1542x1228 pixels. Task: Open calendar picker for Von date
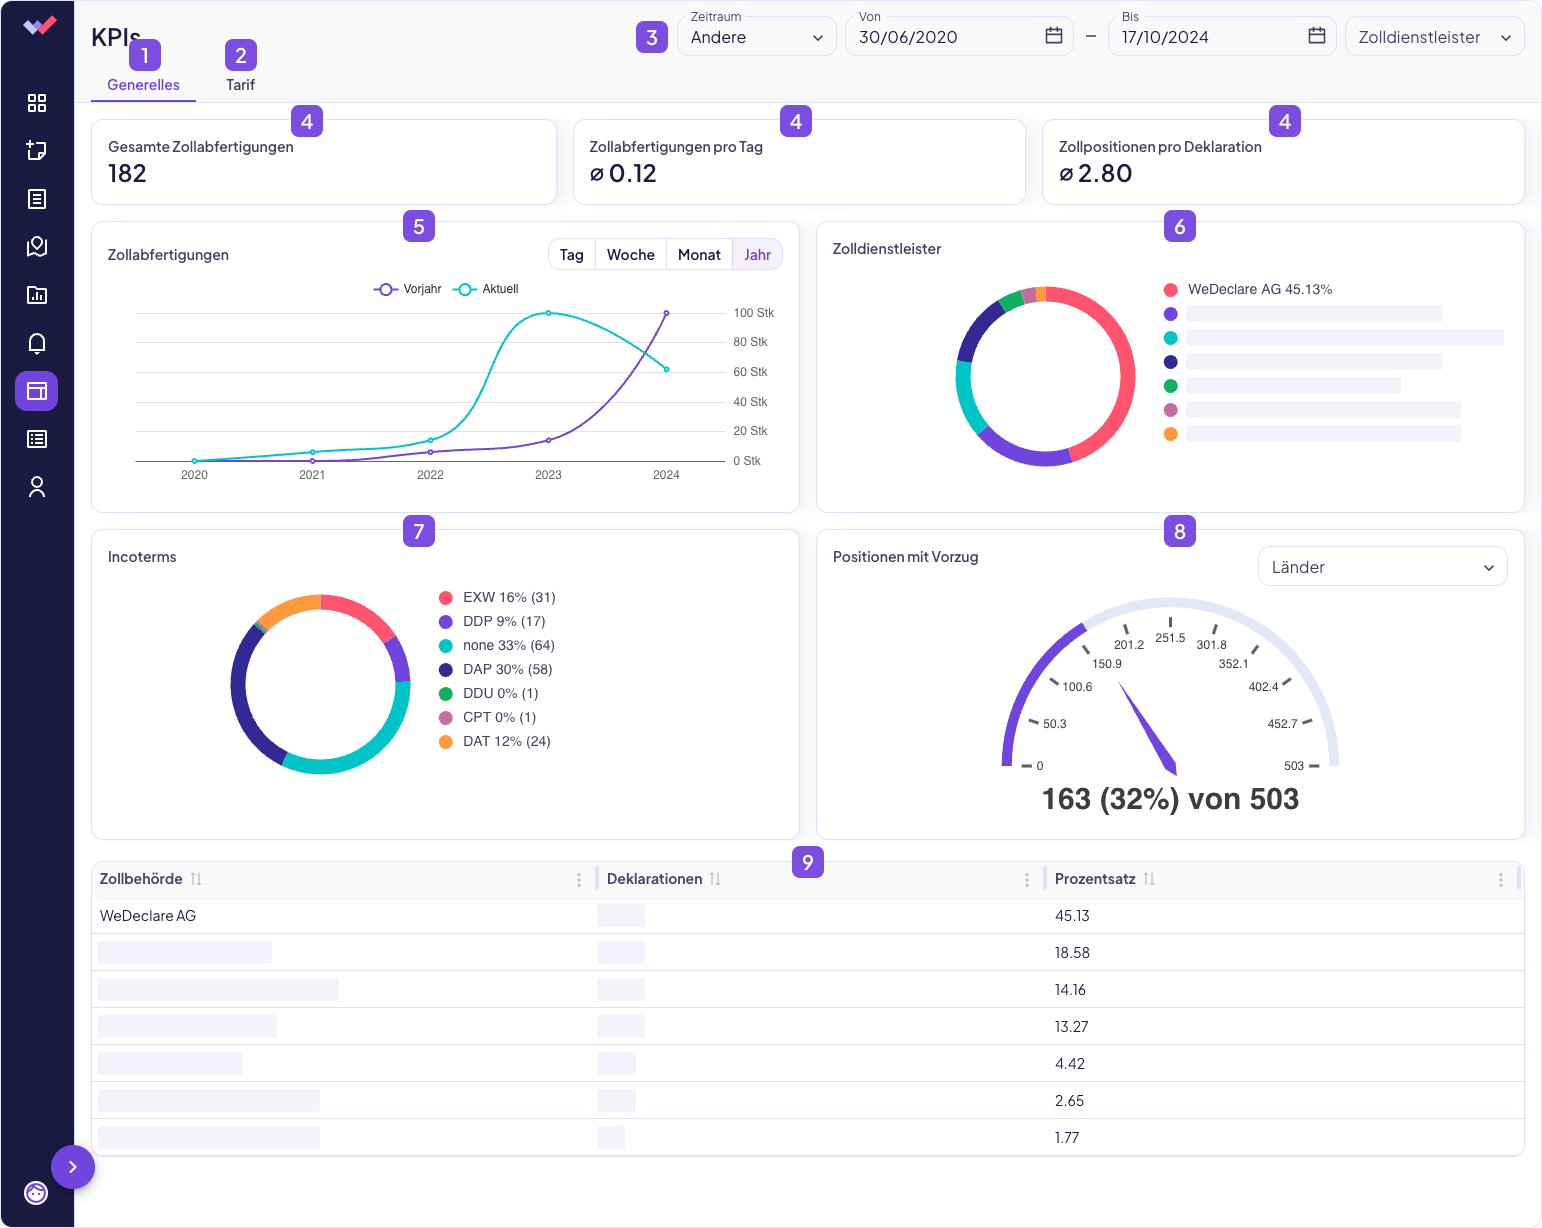(1053, 36)
